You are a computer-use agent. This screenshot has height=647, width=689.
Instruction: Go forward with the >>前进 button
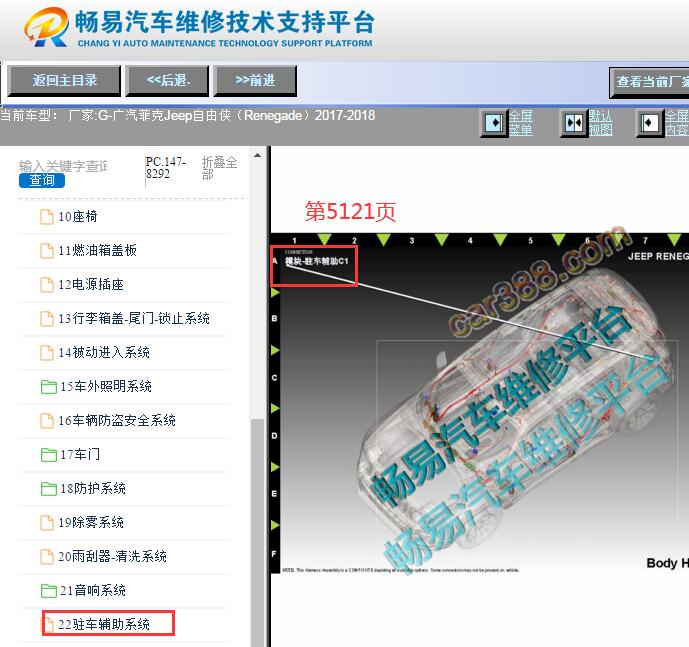[255, 81]
